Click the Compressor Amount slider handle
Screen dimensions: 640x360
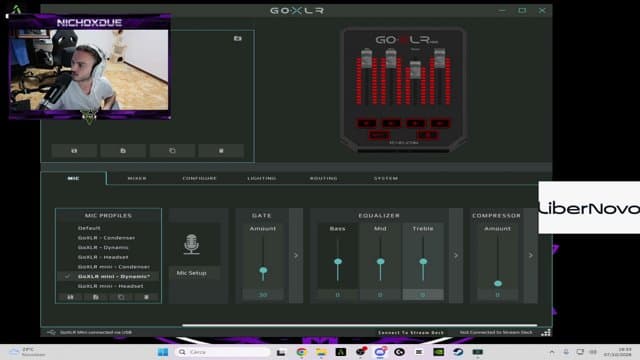point(498,283)
